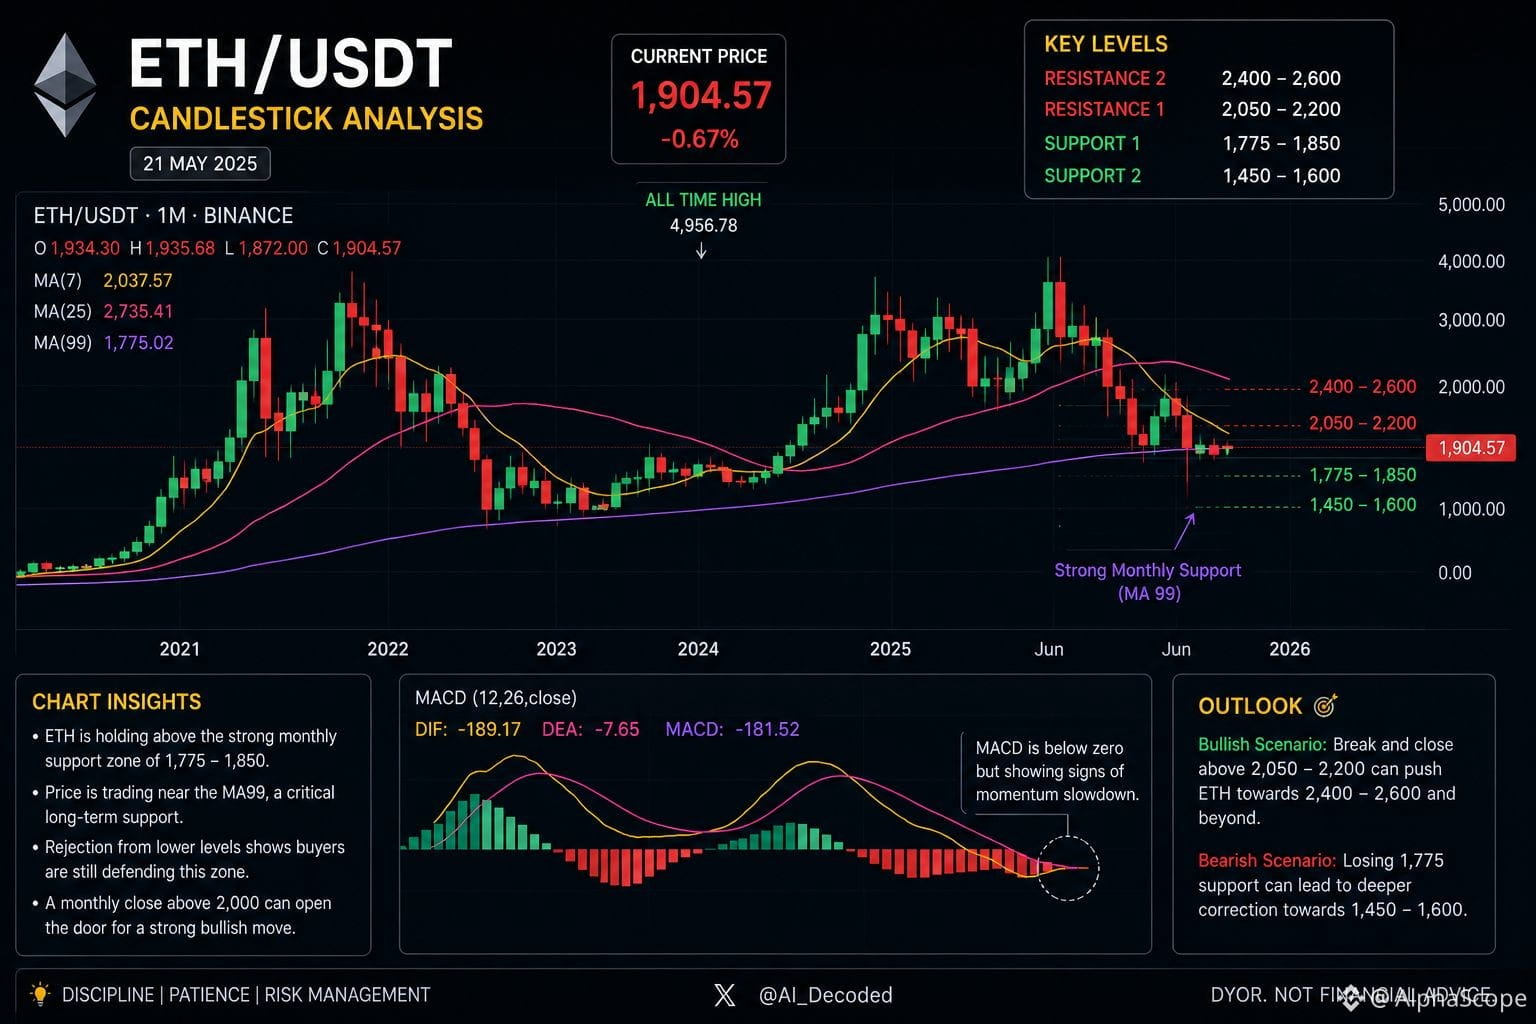The height and width of the screenshot is (1024, 1536).
Task: Click the ETH/USDT main title
Action: [291, 65]
